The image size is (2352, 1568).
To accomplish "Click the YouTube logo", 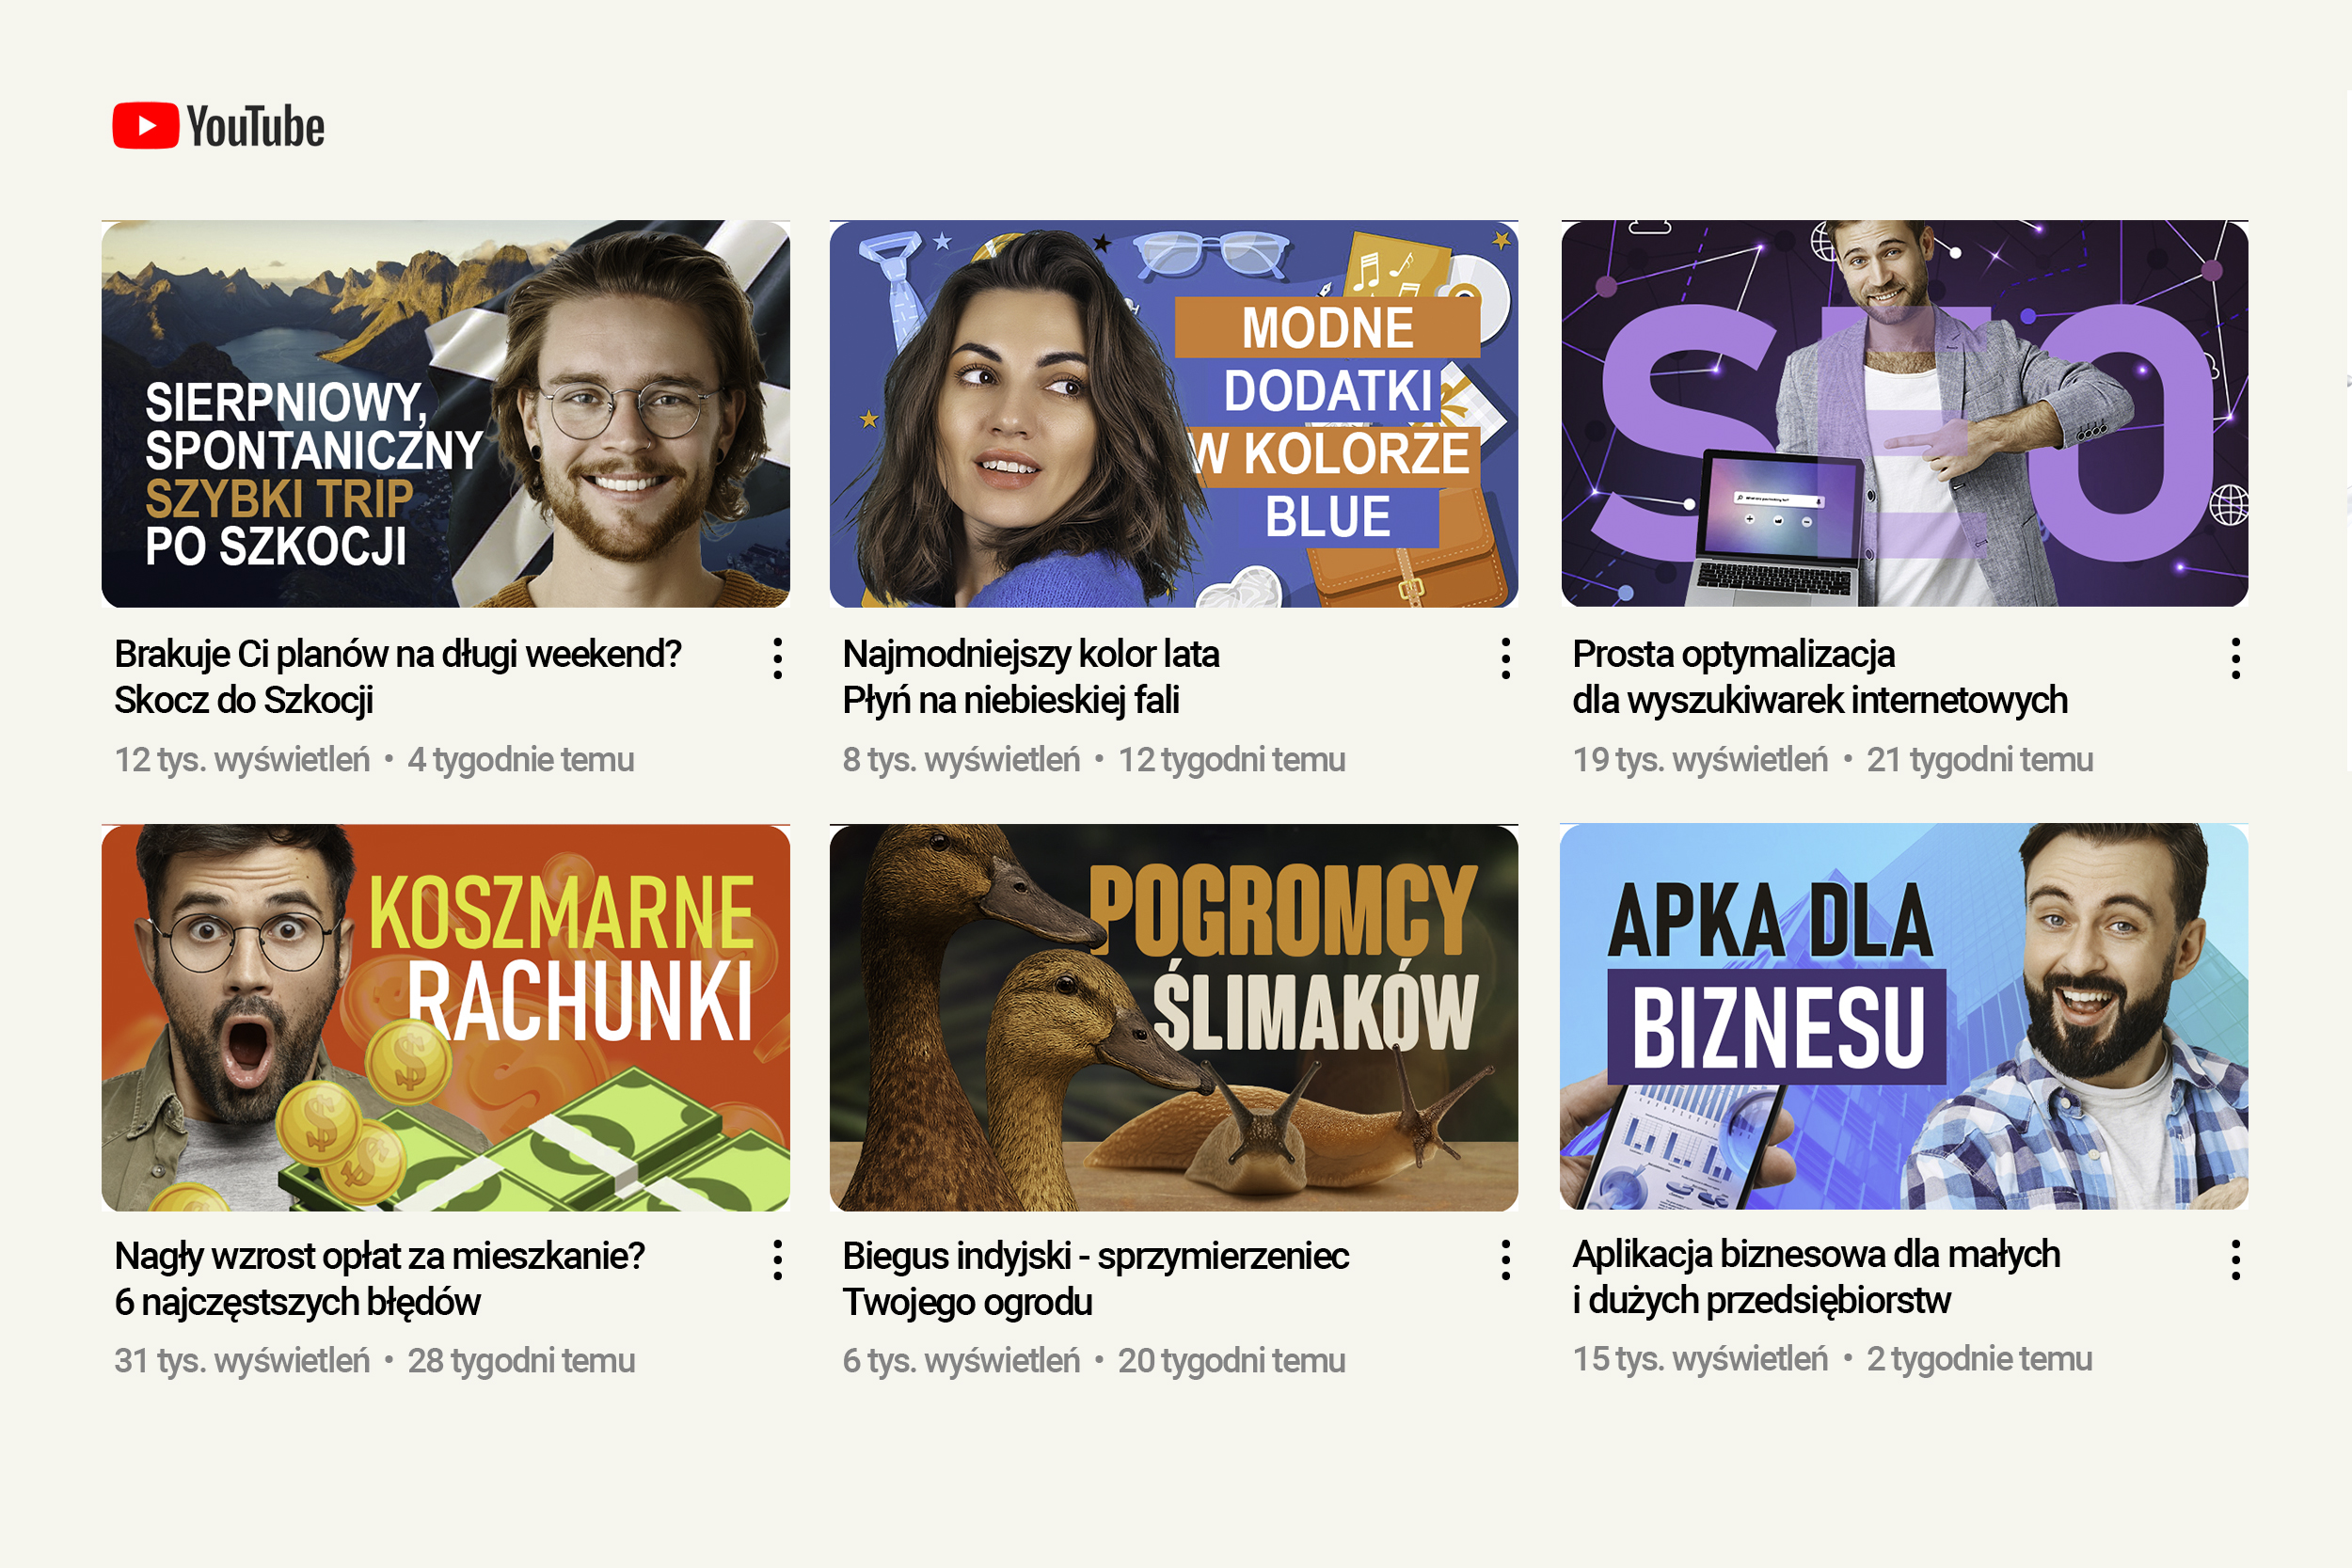I will [218, 126].
